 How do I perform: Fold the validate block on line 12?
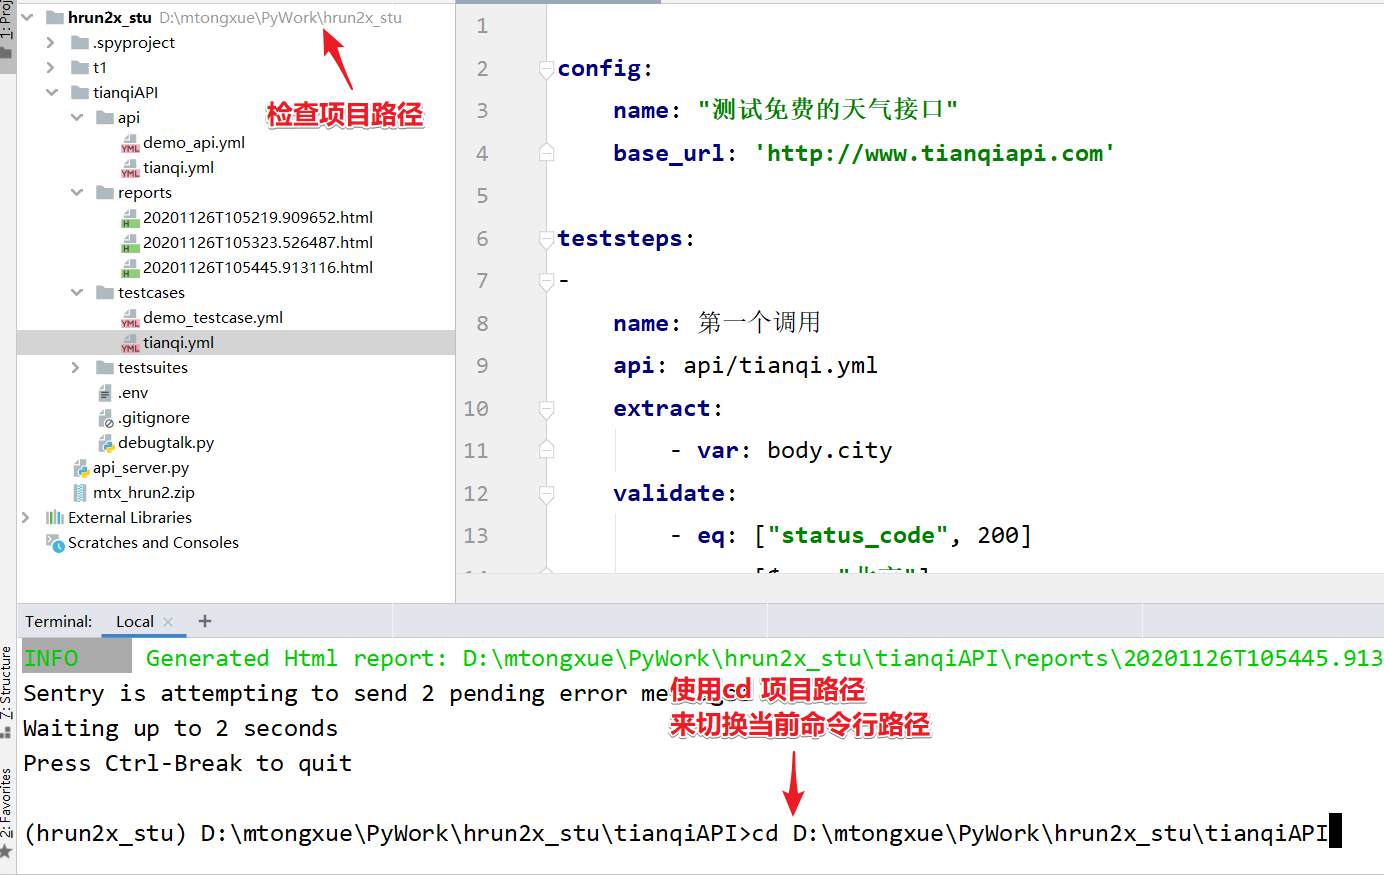[x=546, y=494]
